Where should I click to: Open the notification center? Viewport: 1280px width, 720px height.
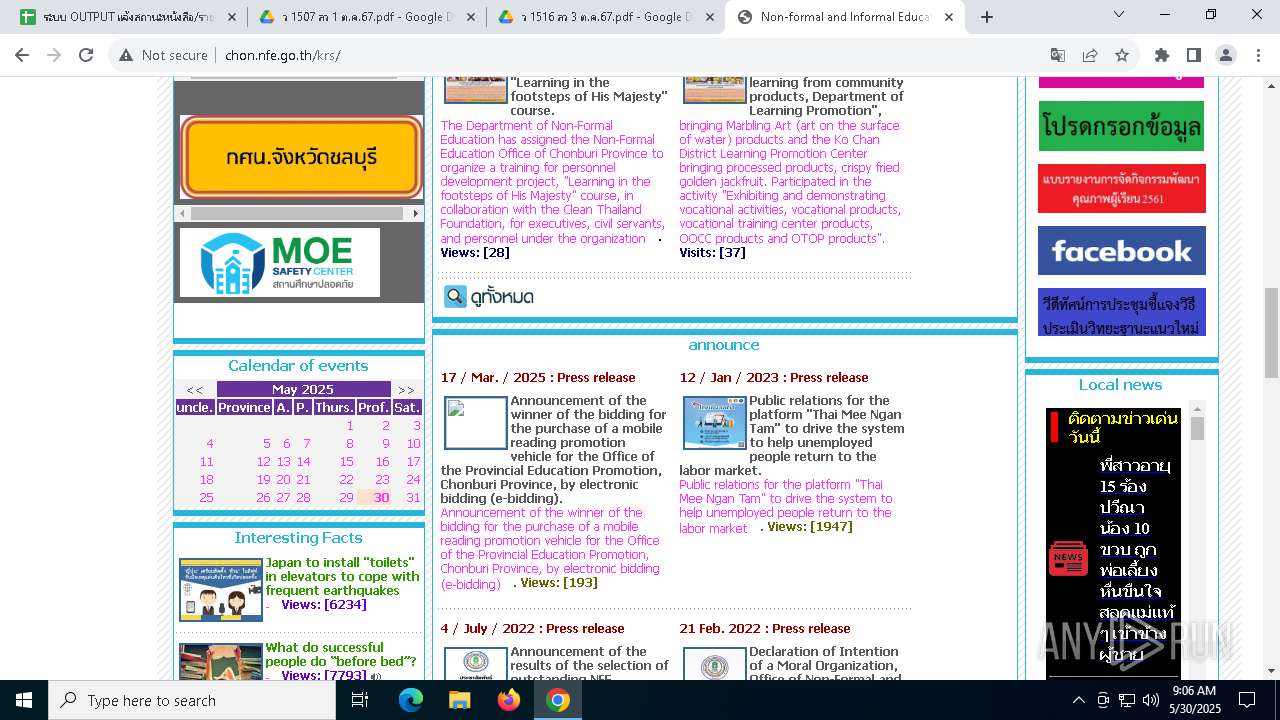pos(1247,700)
